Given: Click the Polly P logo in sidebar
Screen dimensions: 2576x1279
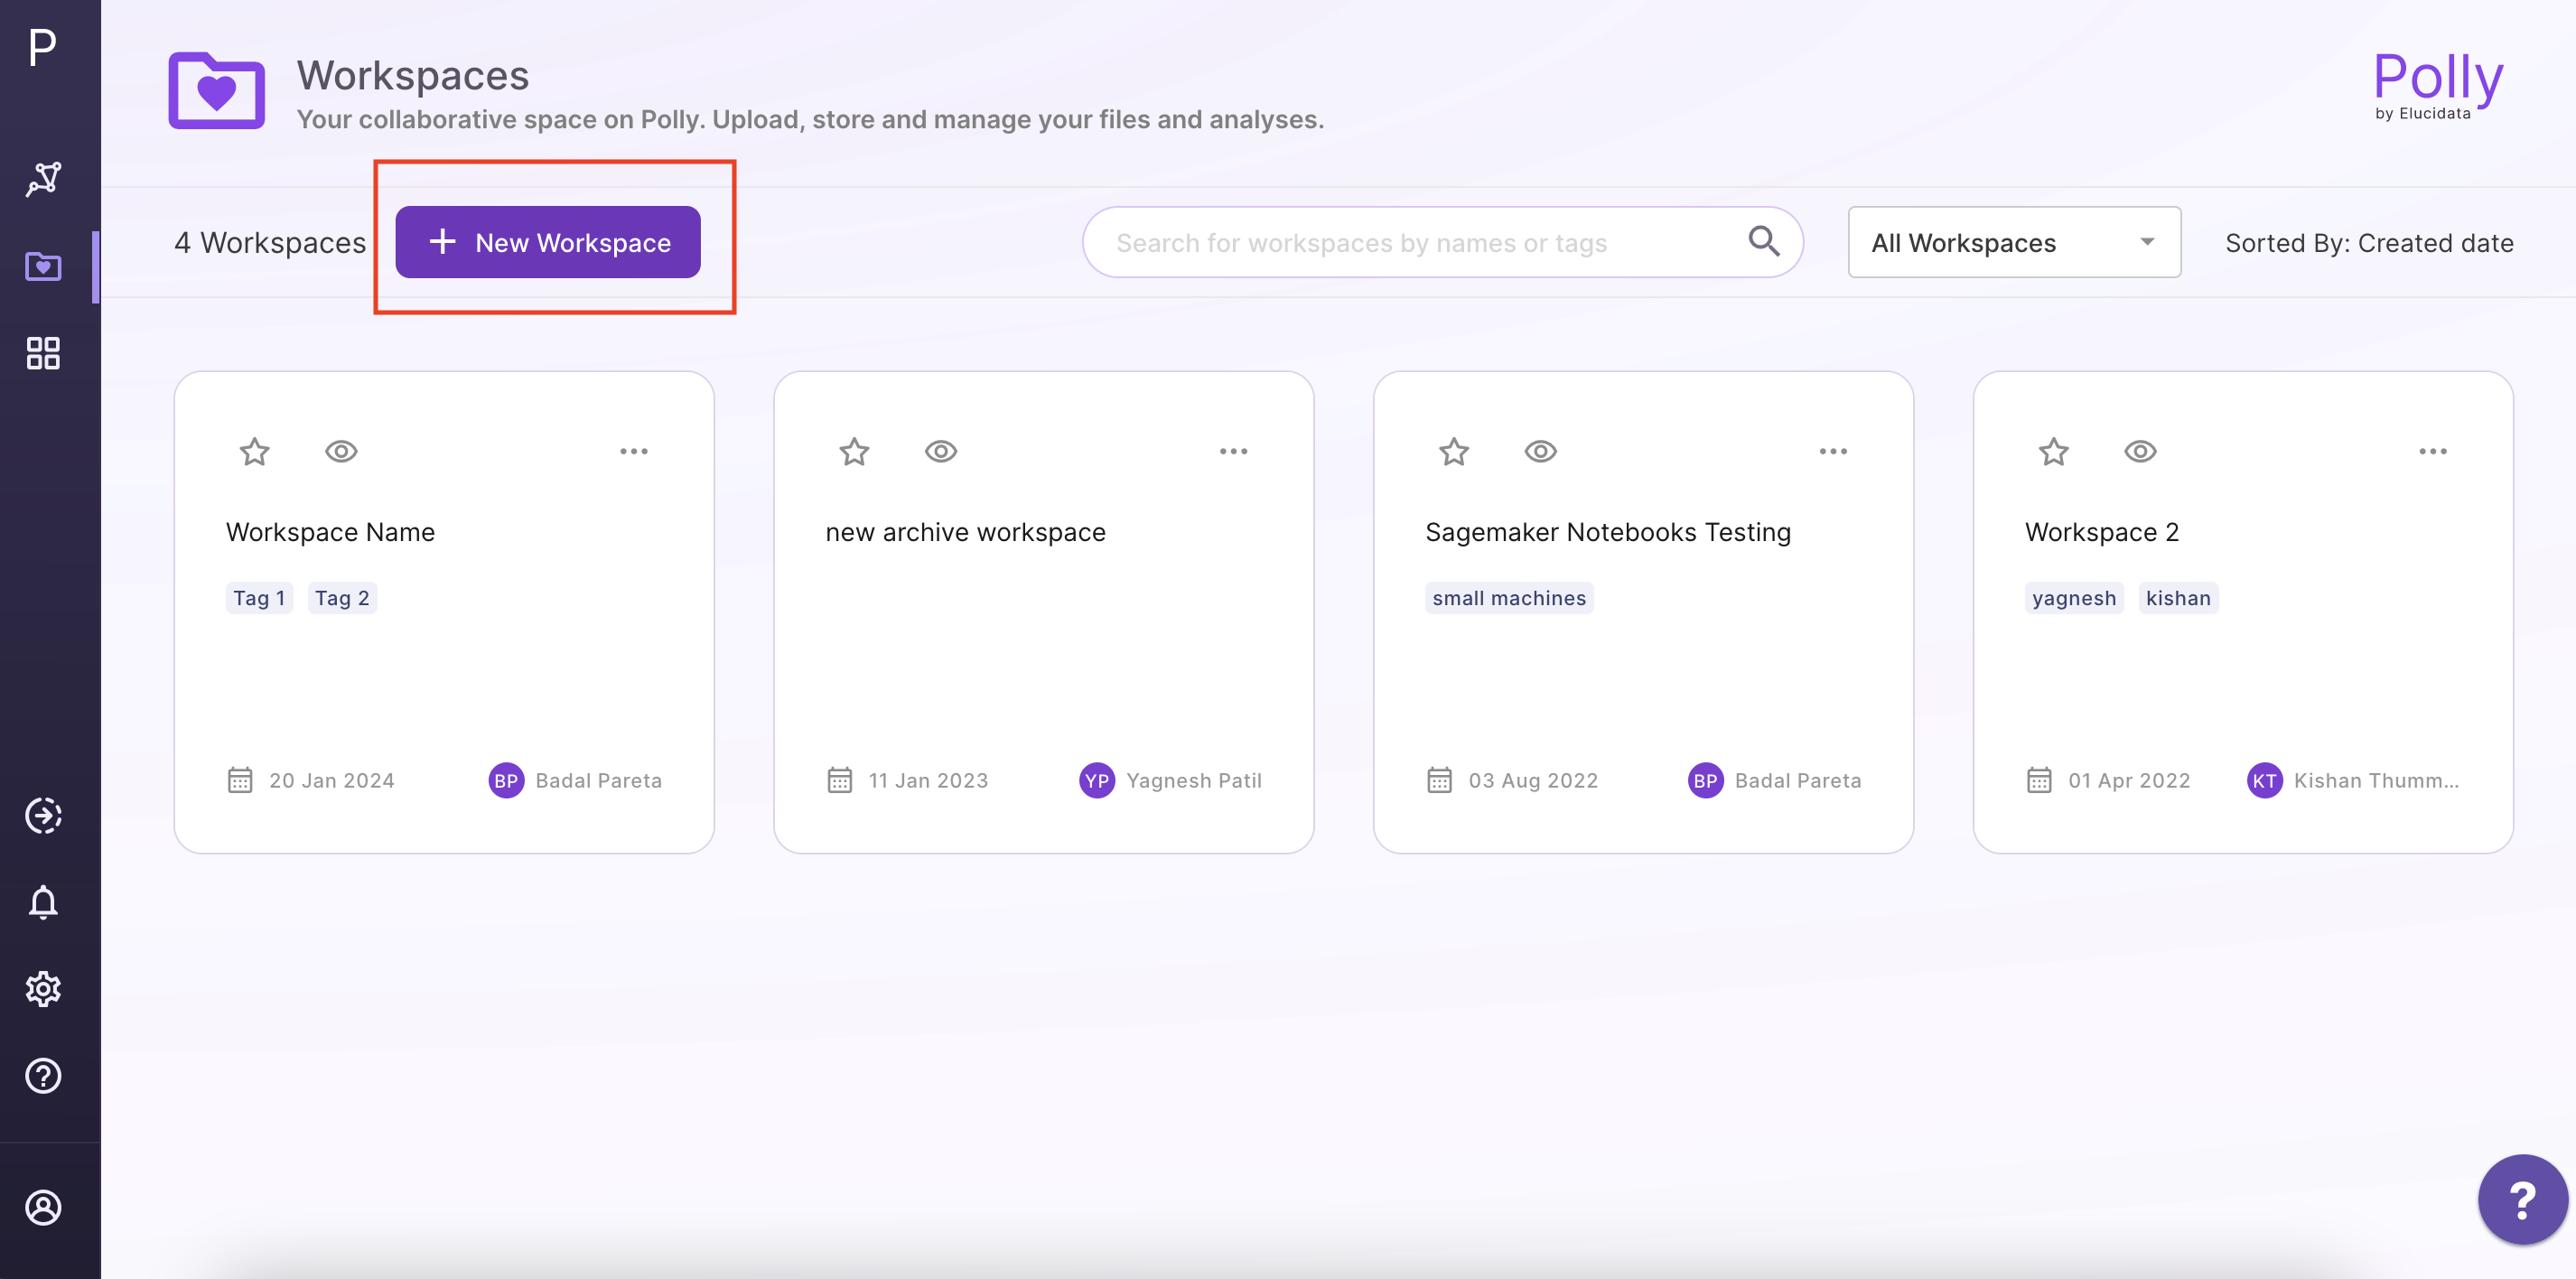Looking at the screenshot, I should 43,47.
